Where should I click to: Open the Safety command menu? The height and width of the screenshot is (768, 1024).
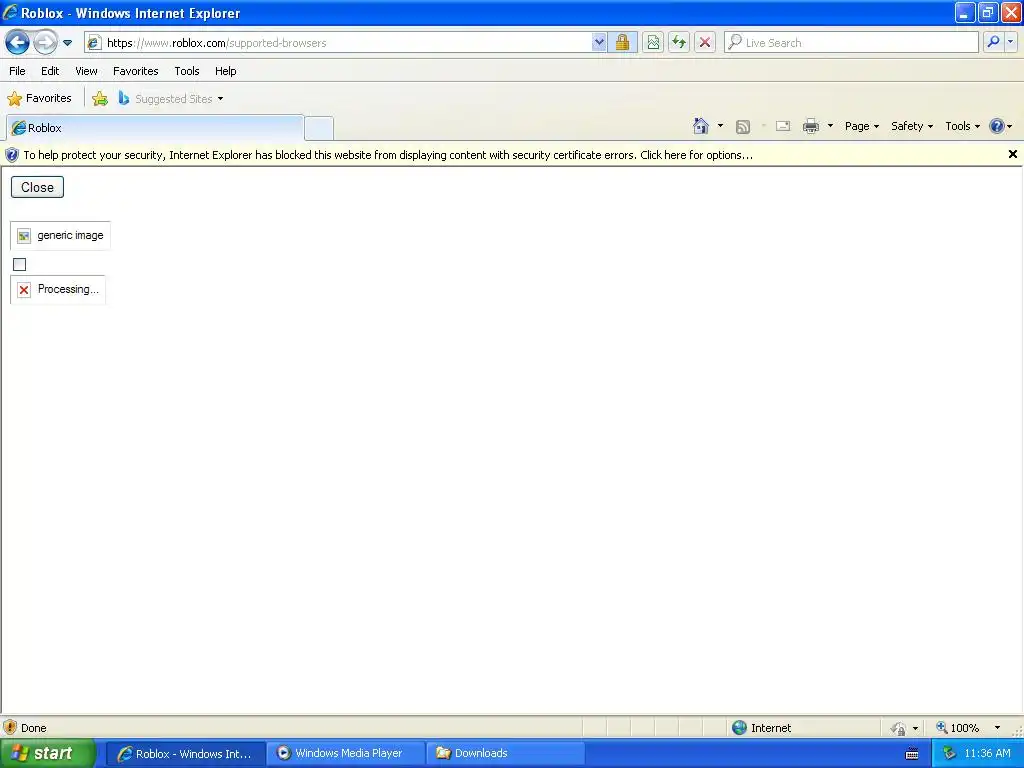click(x=912, y=126)
